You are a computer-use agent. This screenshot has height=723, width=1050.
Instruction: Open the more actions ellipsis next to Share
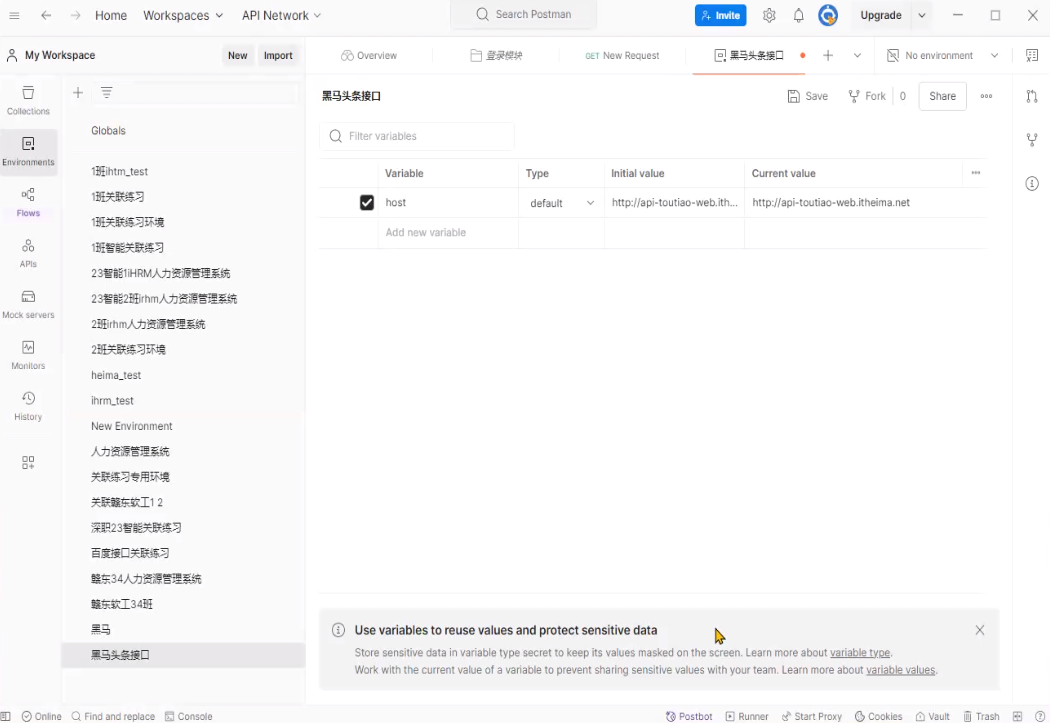pos(986,96)
